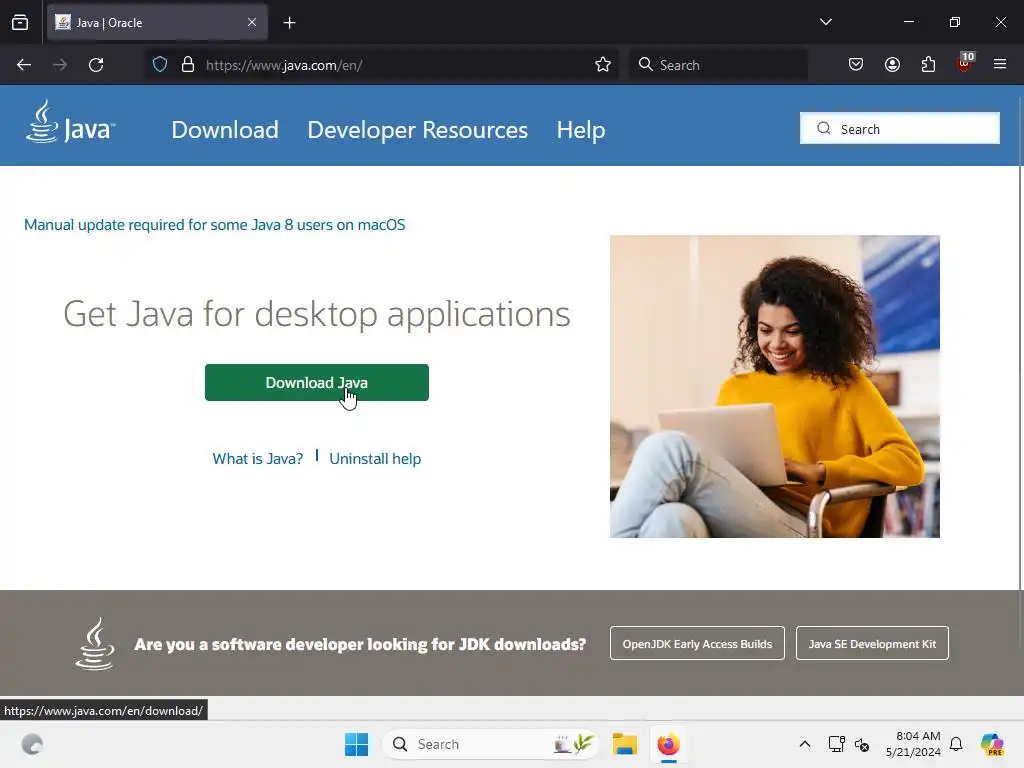
Task: Show hidden system tray icons
Action: 805,744
